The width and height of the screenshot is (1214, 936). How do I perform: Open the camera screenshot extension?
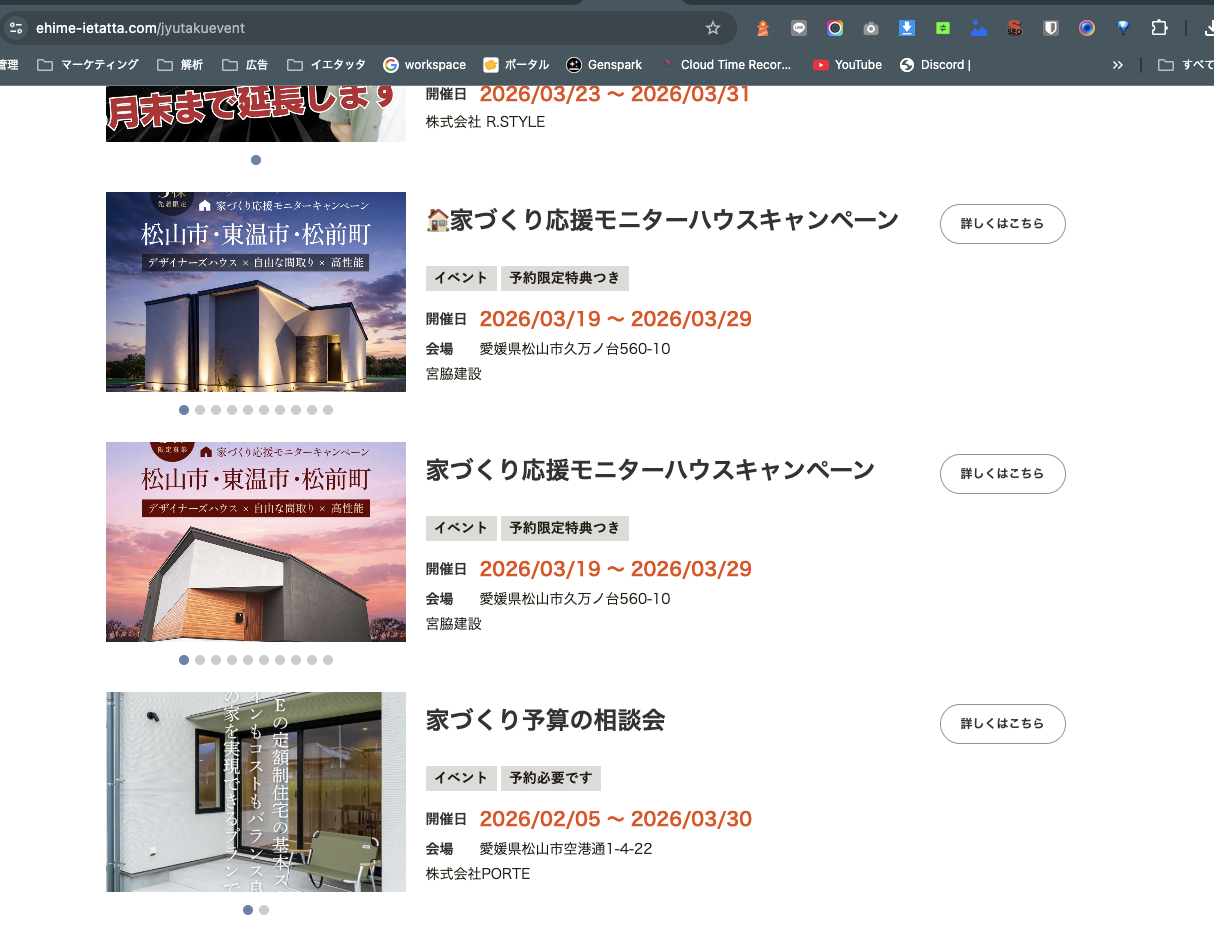click(871, 28)
